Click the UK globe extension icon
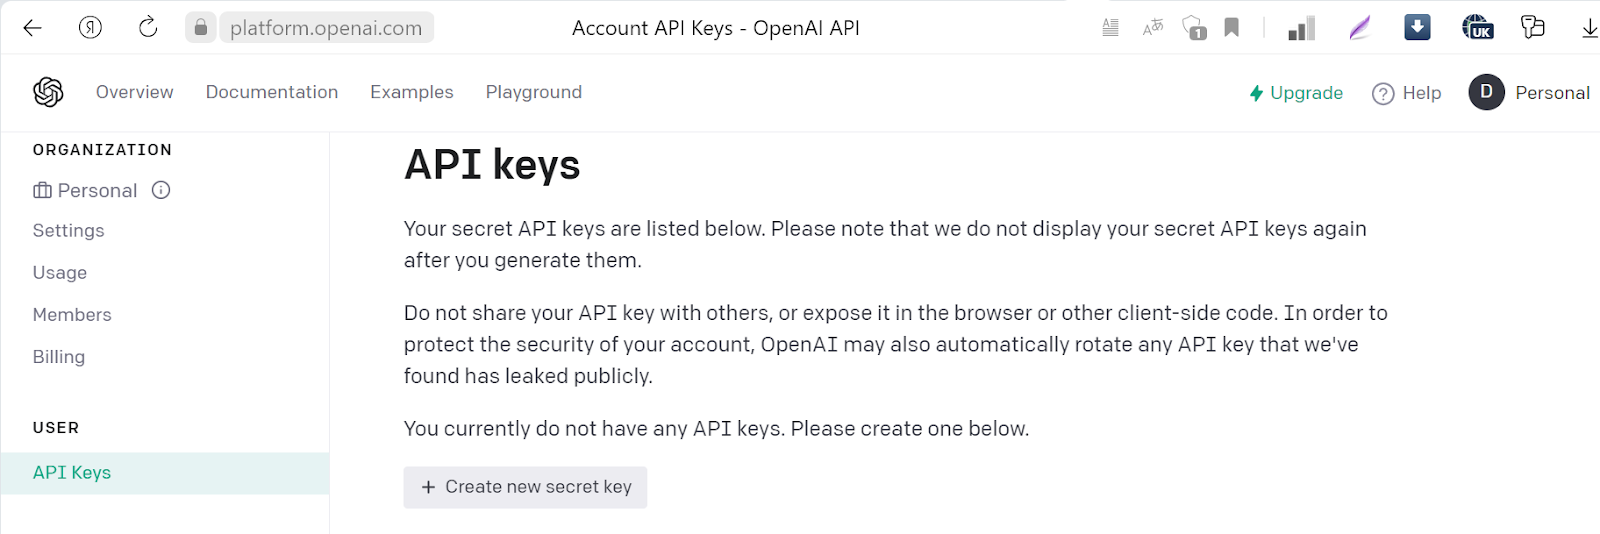Screen dimensions: 1600x534 pos(1477,28)
